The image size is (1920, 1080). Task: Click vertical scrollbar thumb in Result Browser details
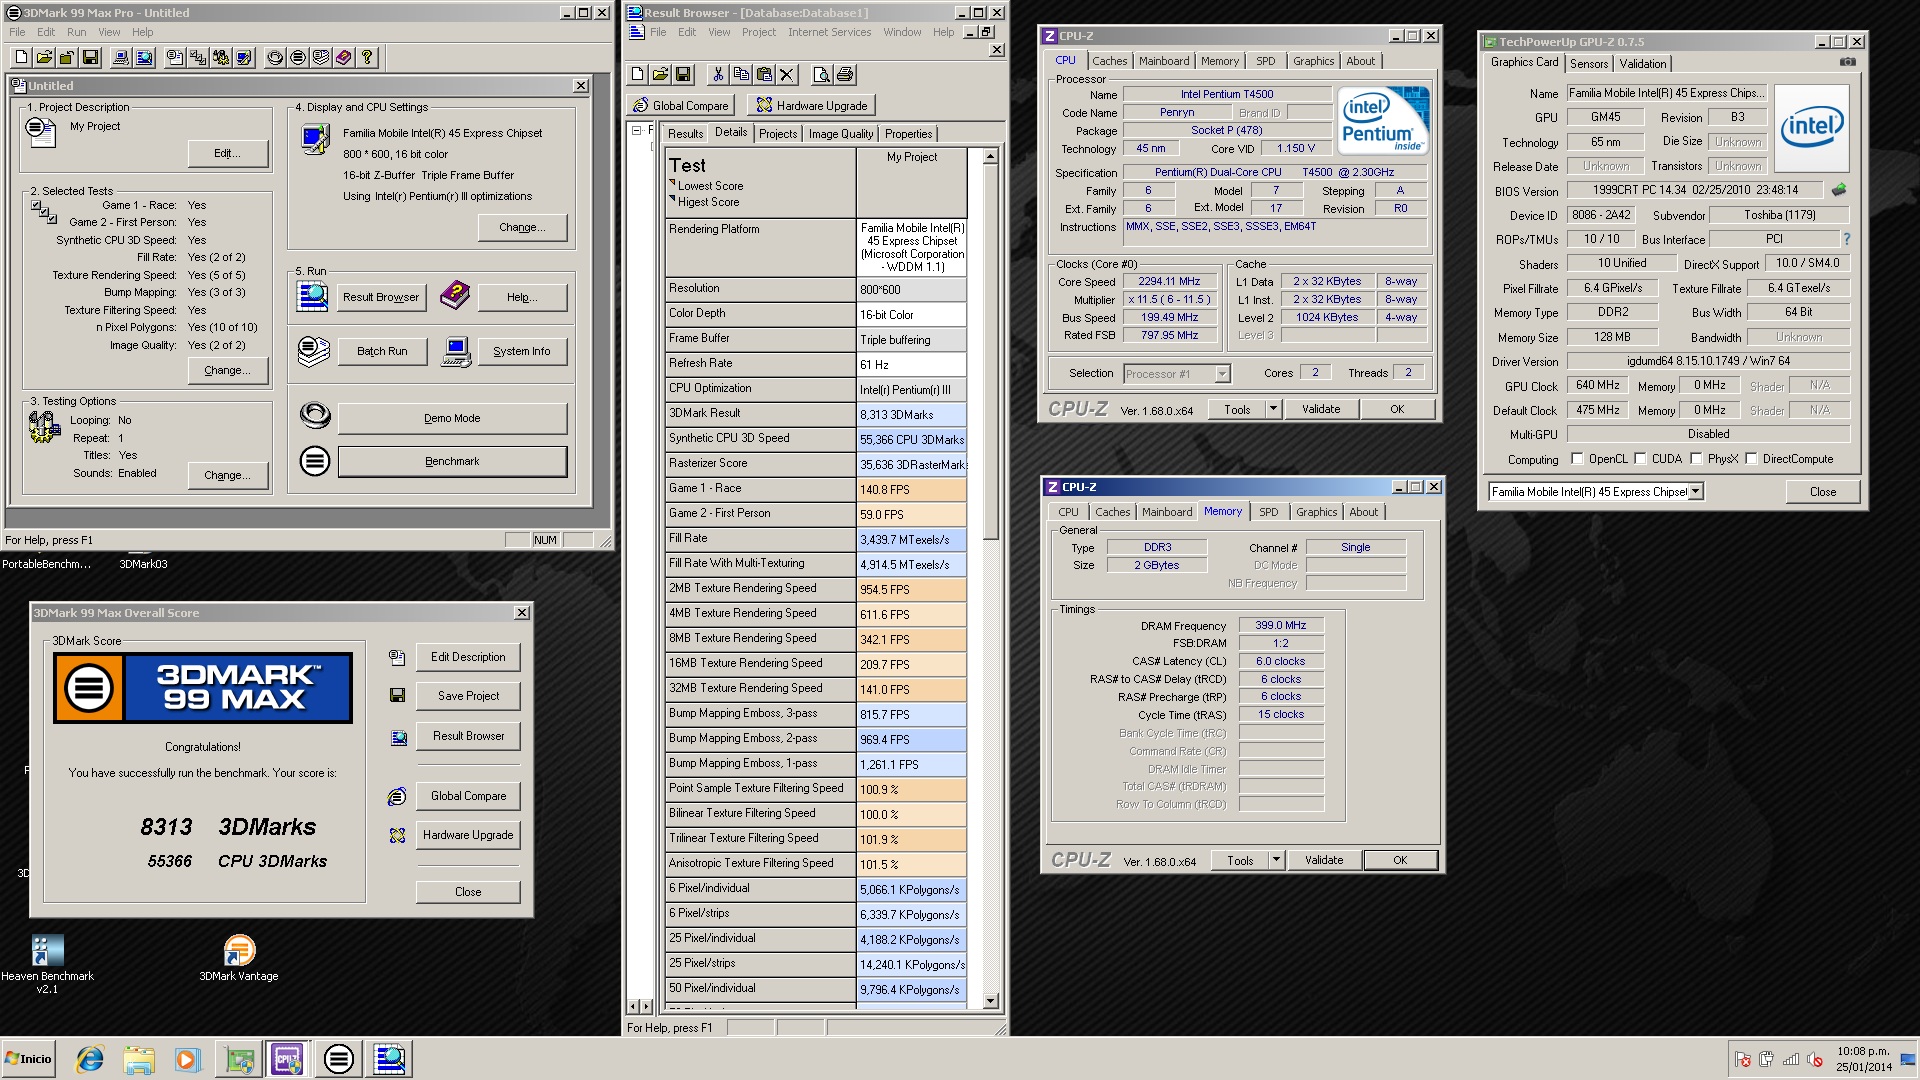990,350
